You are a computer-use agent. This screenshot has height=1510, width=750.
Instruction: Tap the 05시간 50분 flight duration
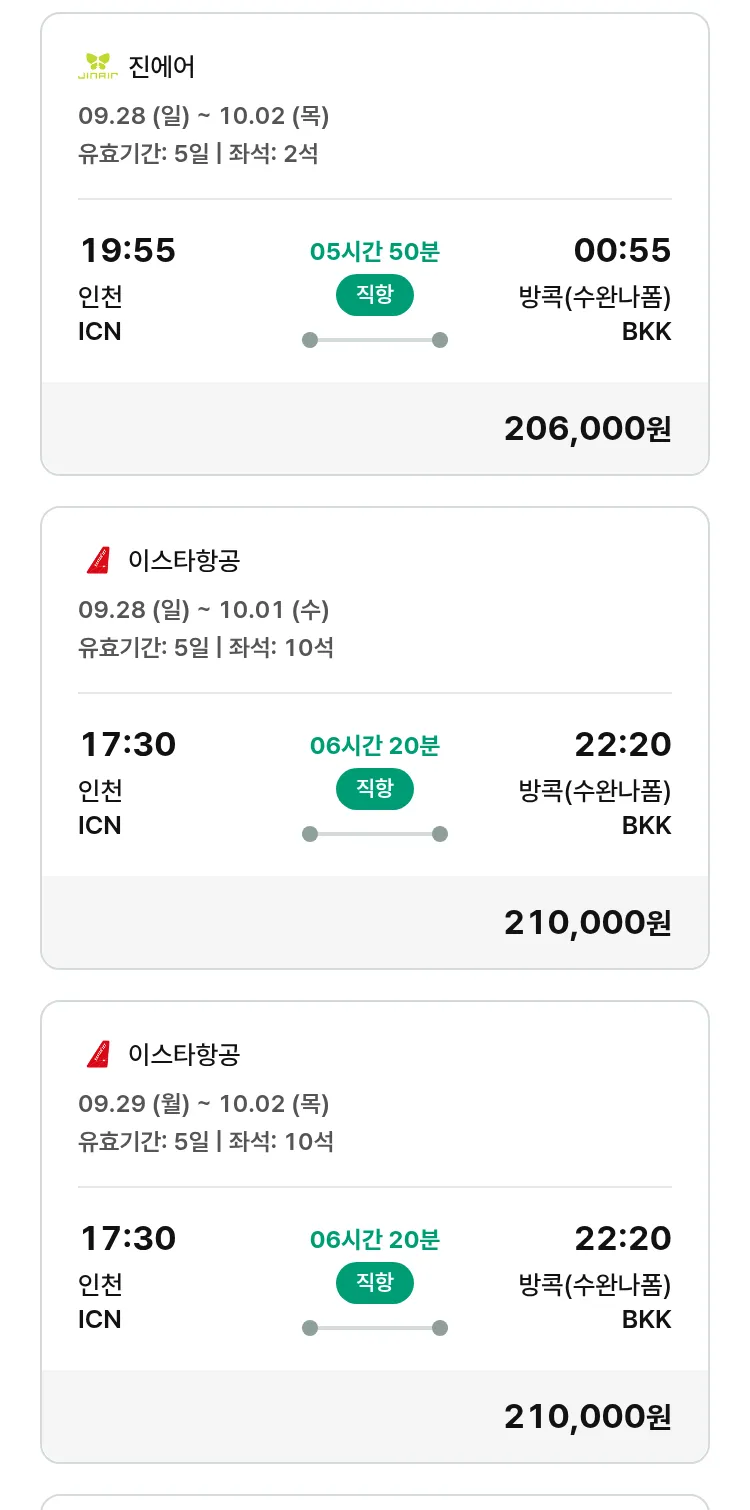pyautogui.click(x=374, y=252)
